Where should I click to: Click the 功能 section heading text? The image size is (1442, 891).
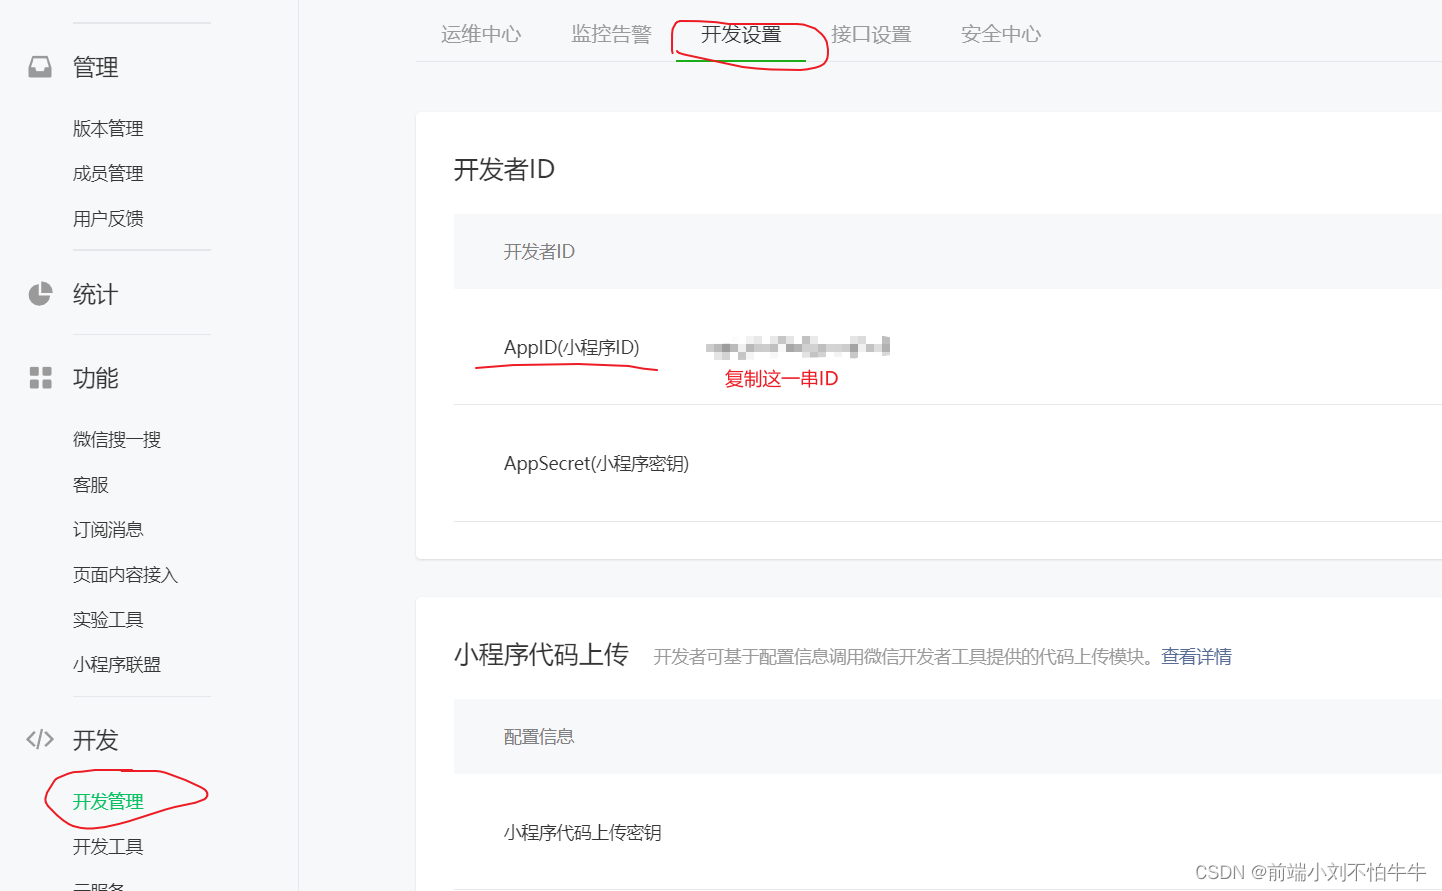[95, 378]
